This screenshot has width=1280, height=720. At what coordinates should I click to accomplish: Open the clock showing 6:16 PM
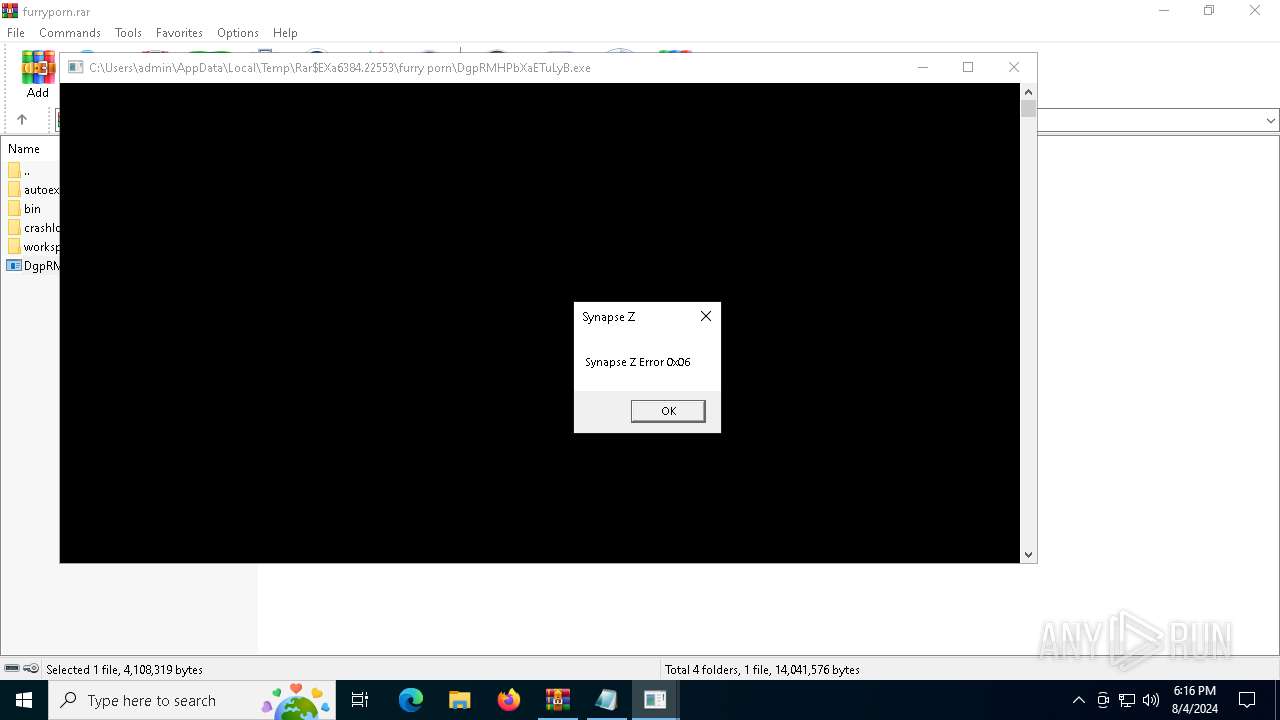click(1194, 700)
